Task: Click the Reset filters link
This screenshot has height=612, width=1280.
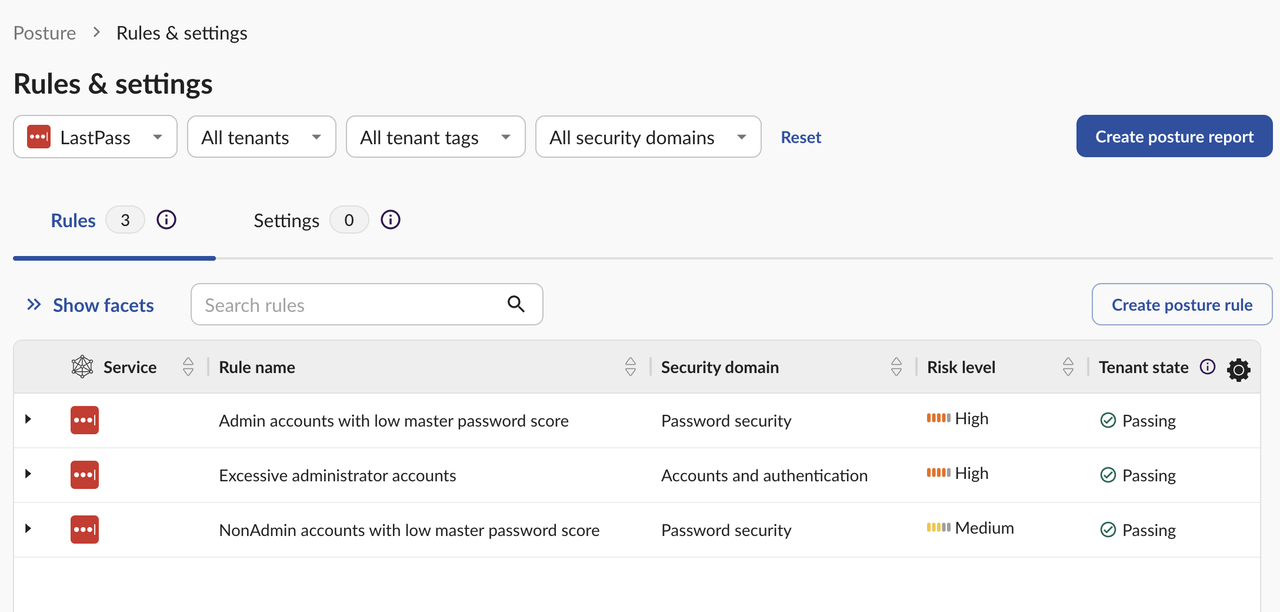Action: 801,138
